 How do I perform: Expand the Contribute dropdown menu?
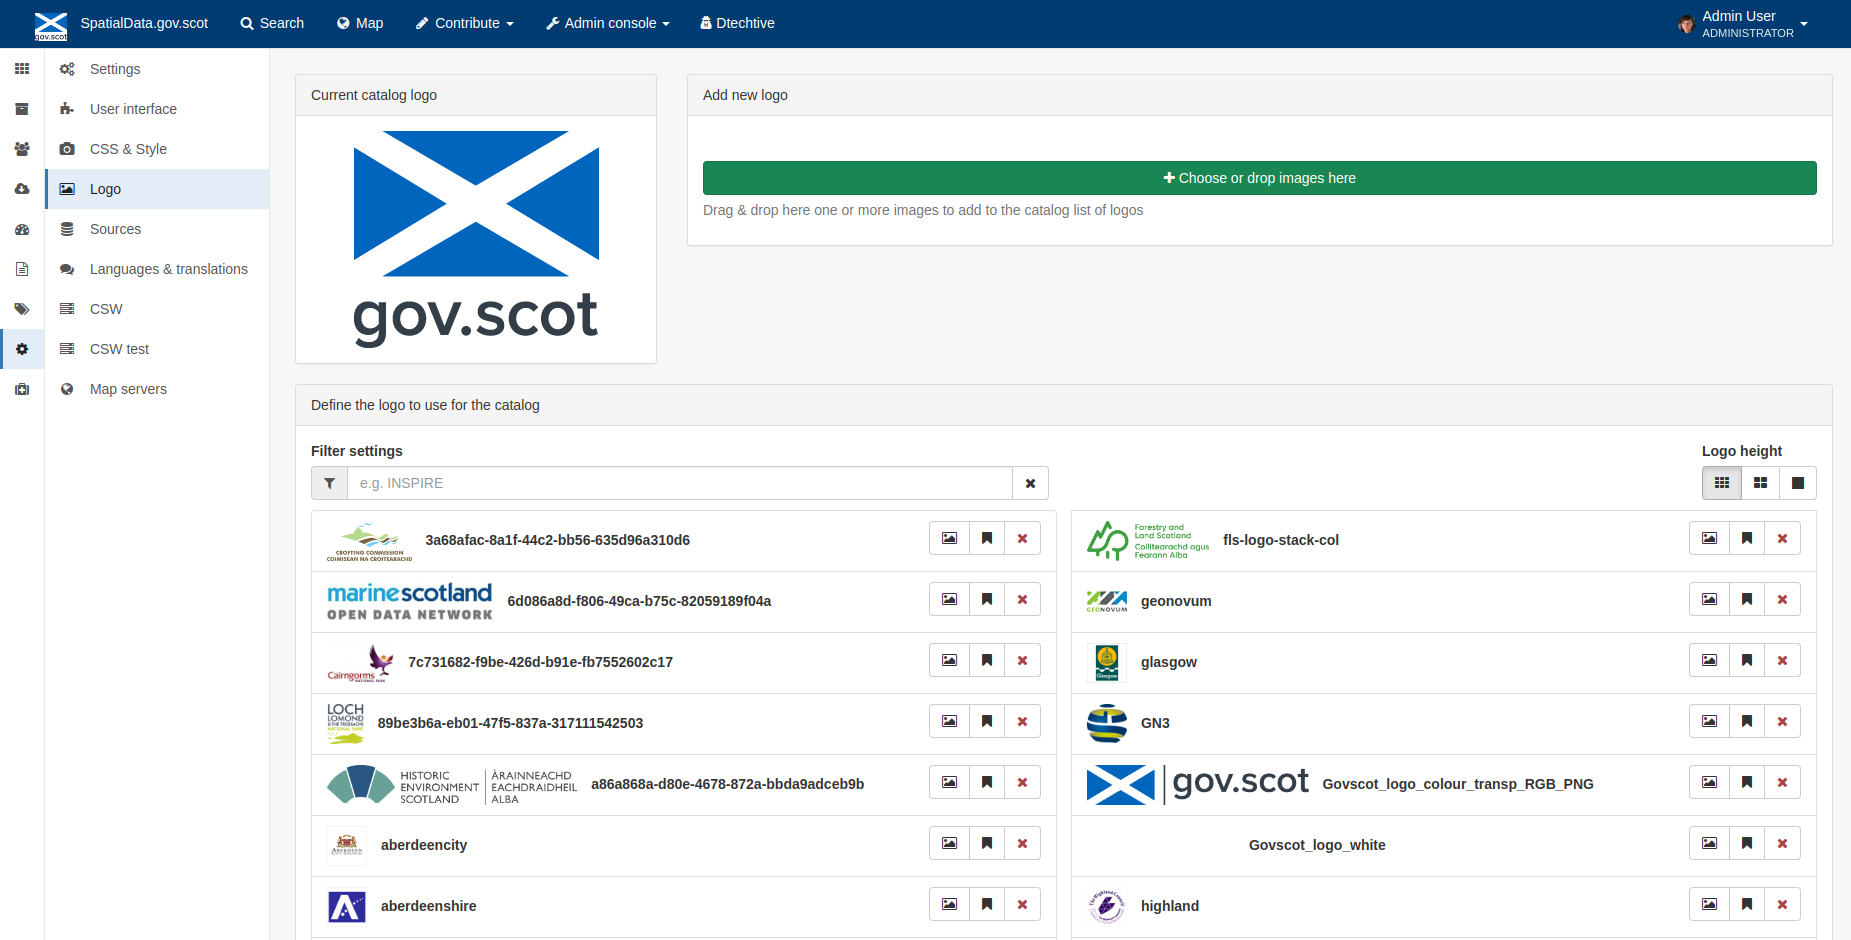point(465,23)
